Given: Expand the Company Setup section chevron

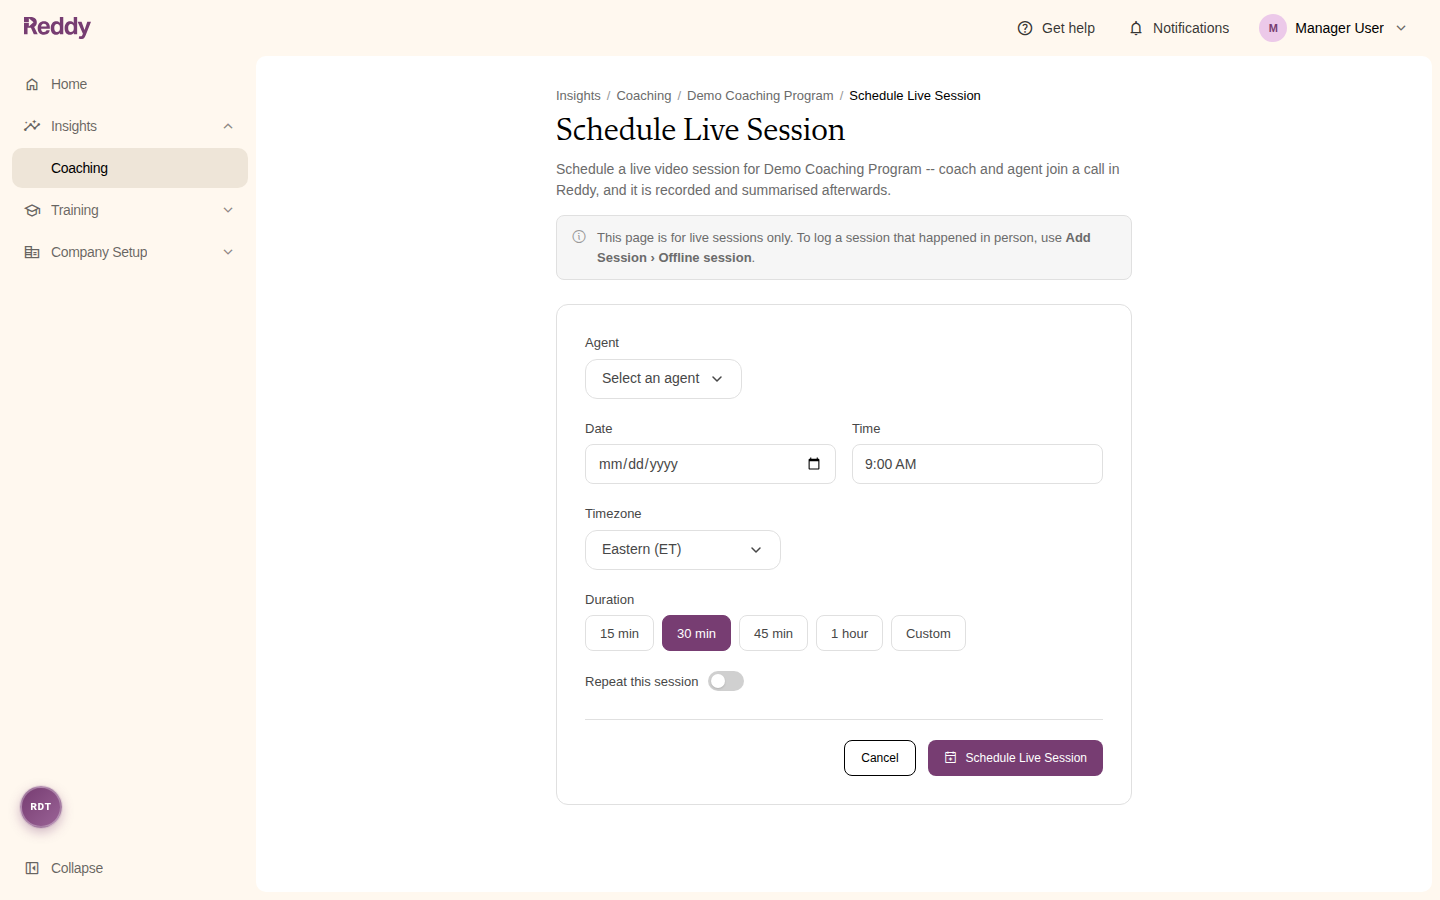Looking at the screenshot, I should (228, 252).
